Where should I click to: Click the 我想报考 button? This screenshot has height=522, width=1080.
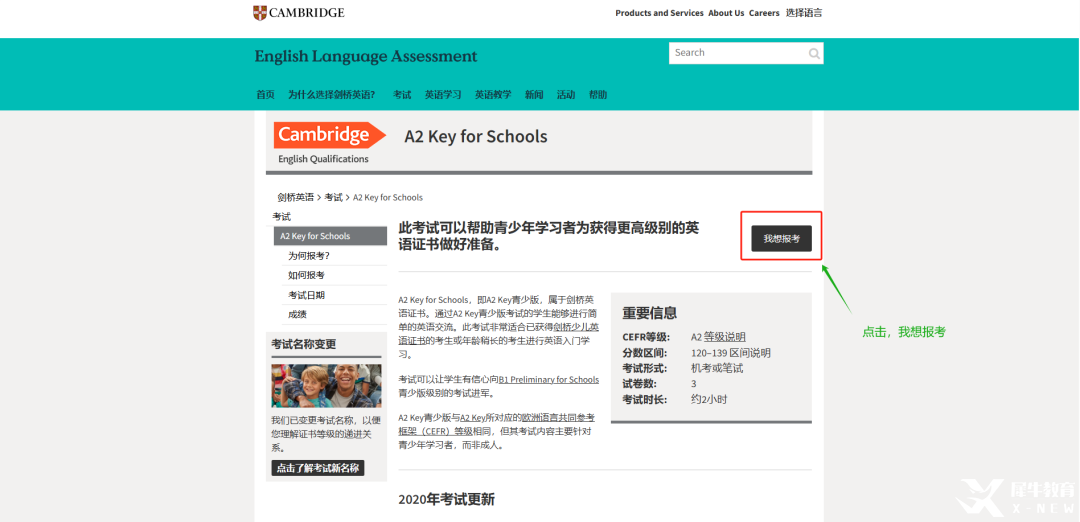pyautogui.click(x=782, y=238)
